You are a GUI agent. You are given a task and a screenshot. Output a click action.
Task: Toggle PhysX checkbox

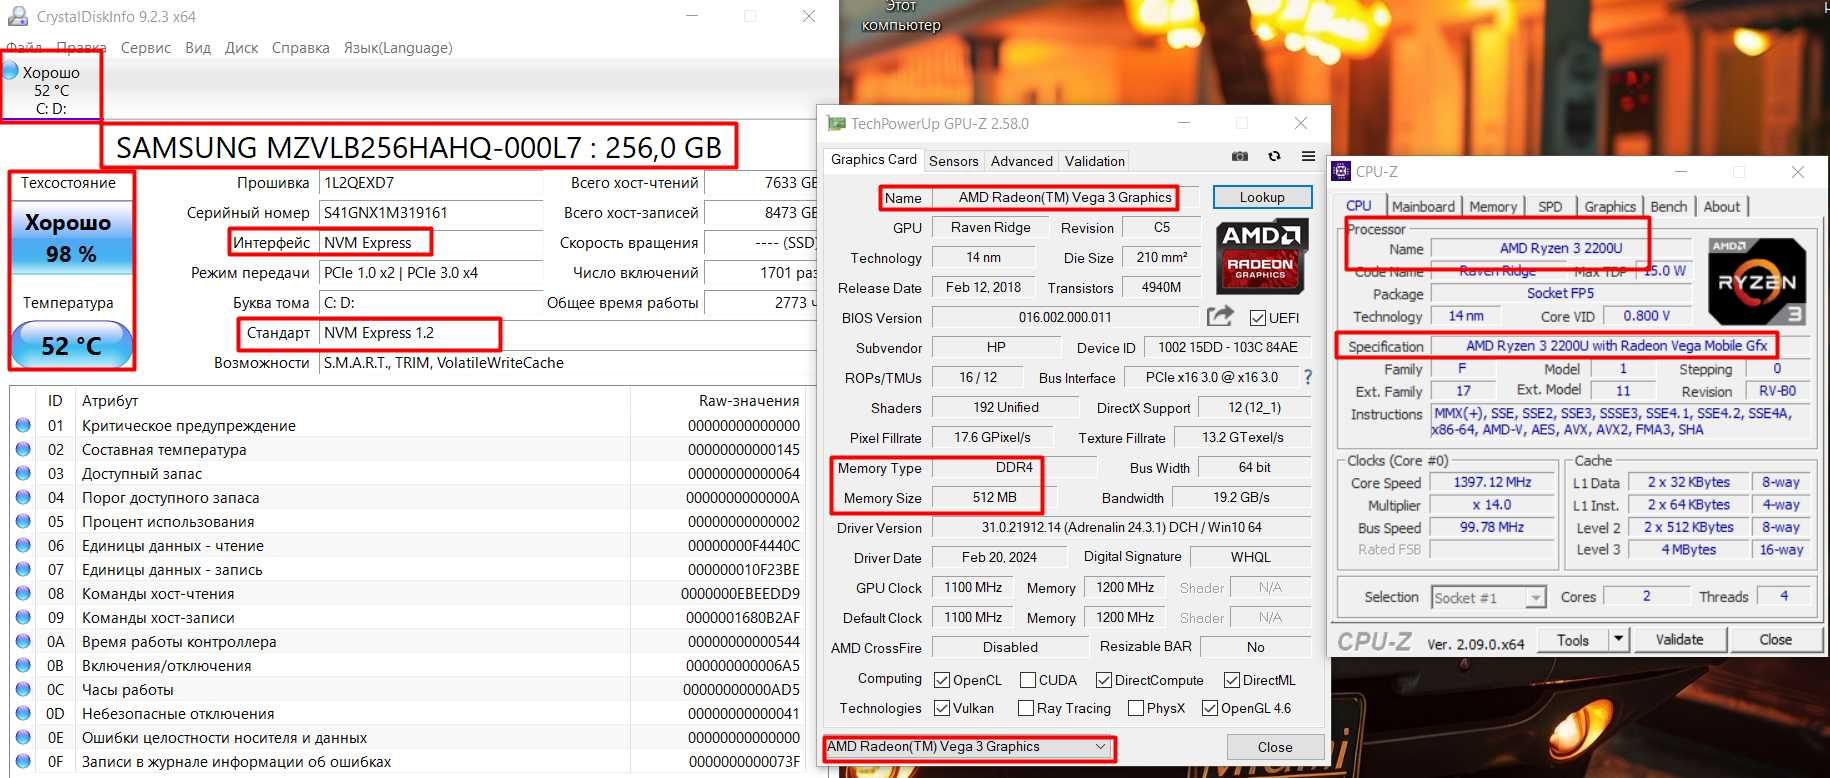[x=1136, y=708]
